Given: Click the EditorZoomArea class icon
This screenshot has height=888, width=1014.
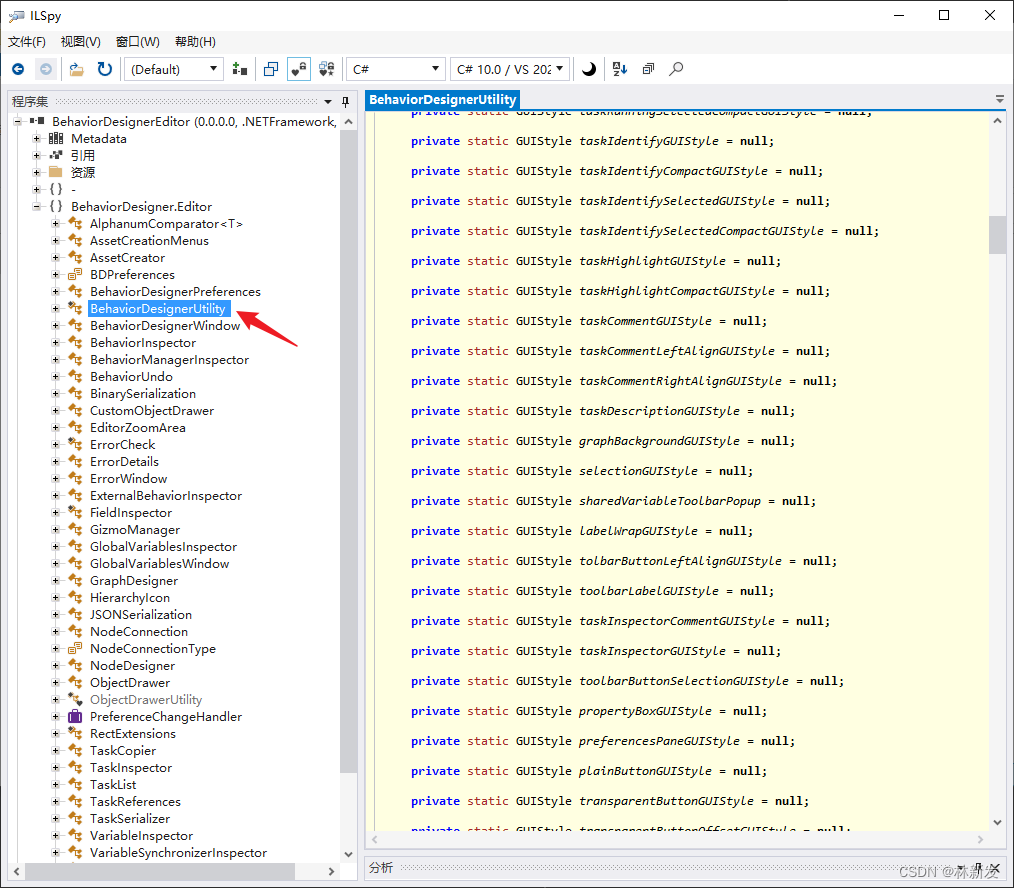Looking at the screenshot, I should point(75,428).
